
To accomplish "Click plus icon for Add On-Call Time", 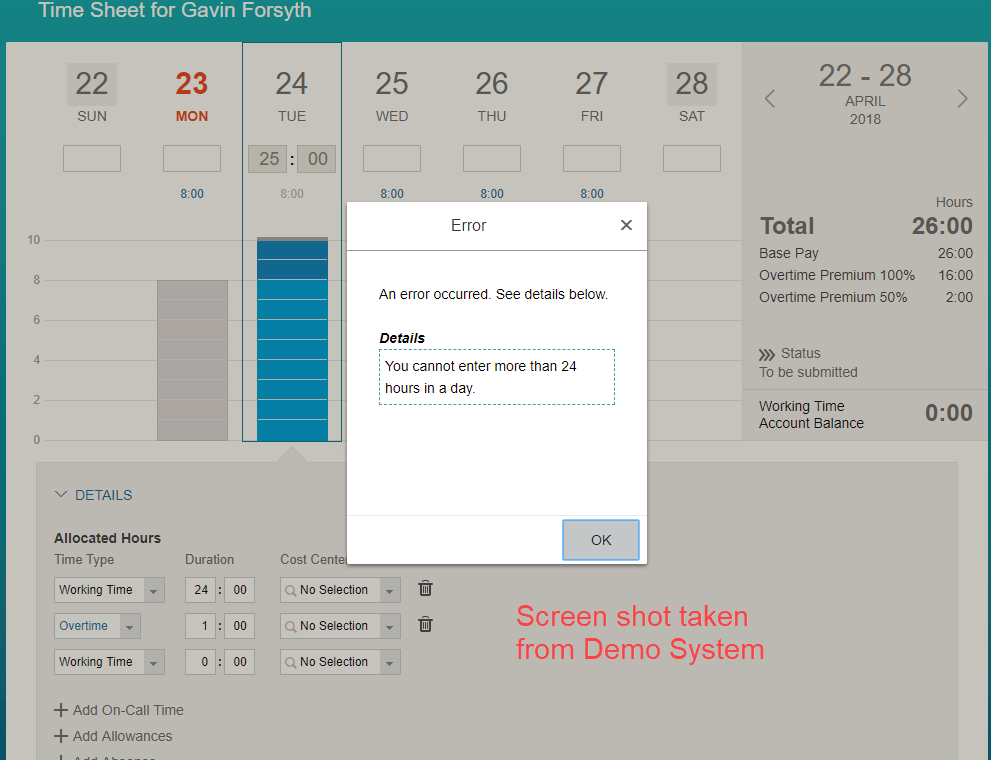I will coord(61,710).
